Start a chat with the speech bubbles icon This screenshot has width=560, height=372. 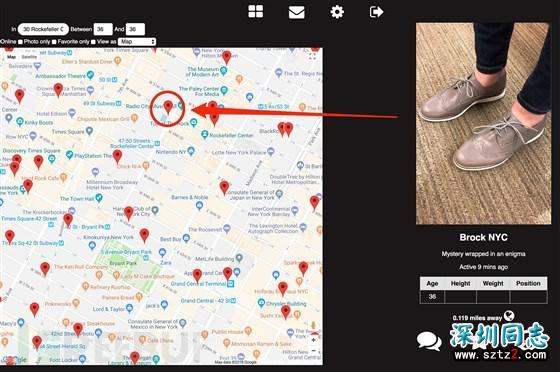click(x=429, y=340)
